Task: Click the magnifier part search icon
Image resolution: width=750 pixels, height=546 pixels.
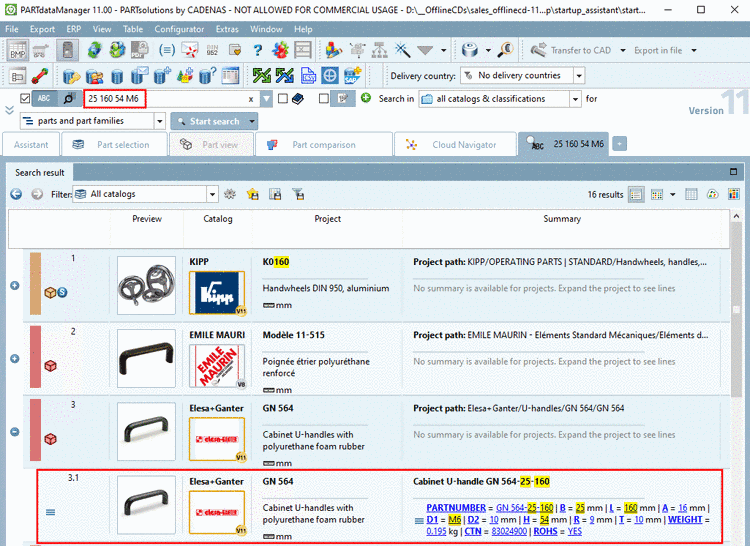Action: tap(506, 50)
